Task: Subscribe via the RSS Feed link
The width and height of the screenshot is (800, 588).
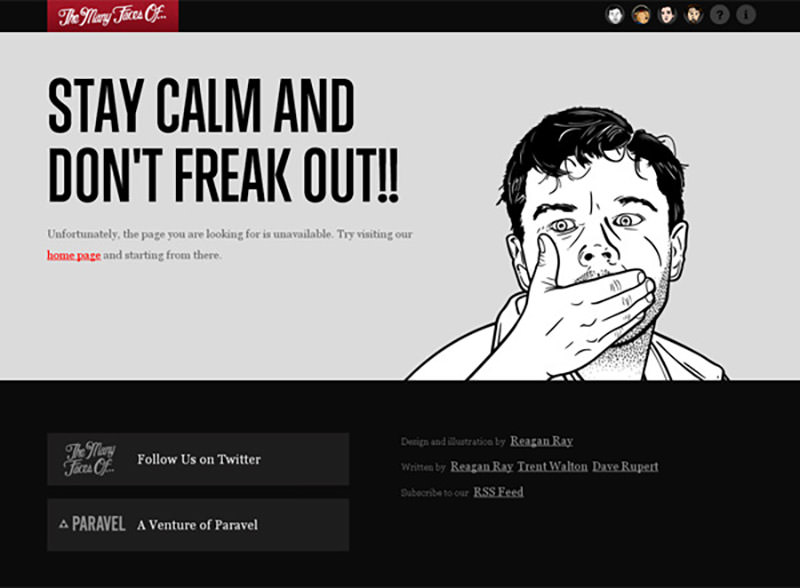Action: [498, 492]
